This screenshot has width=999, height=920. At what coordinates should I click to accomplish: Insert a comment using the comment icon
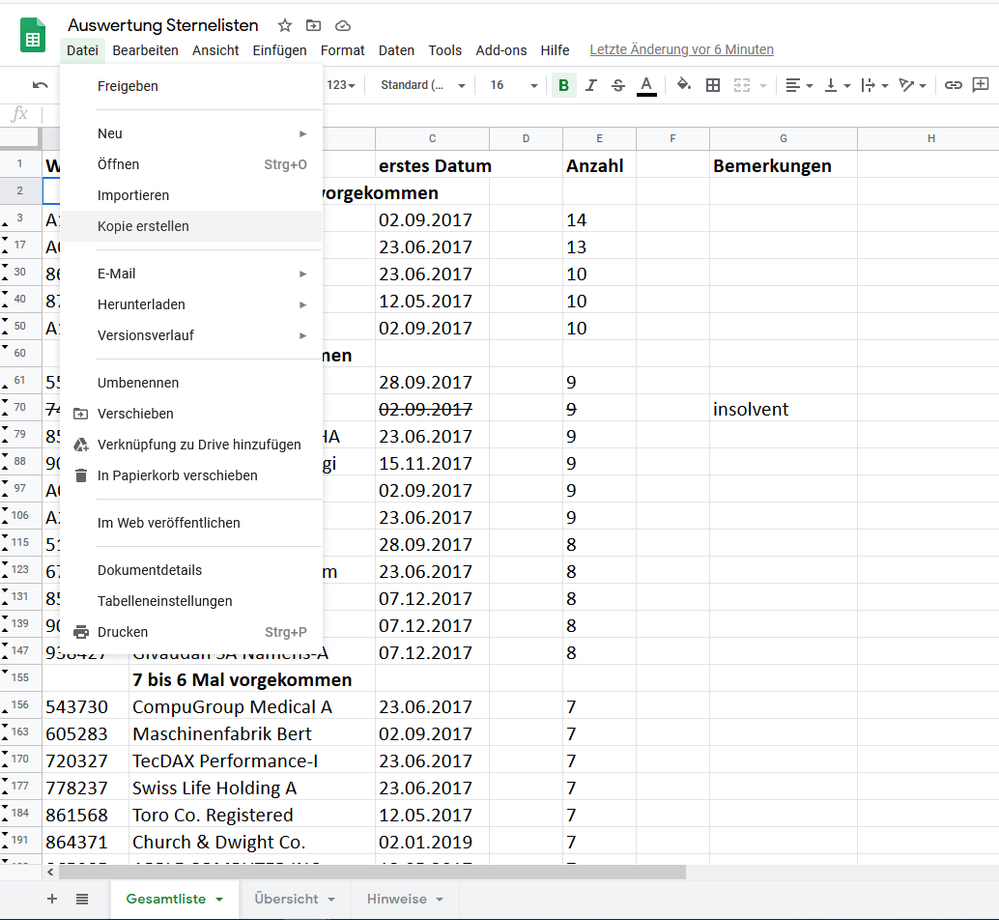pos(981,85)
